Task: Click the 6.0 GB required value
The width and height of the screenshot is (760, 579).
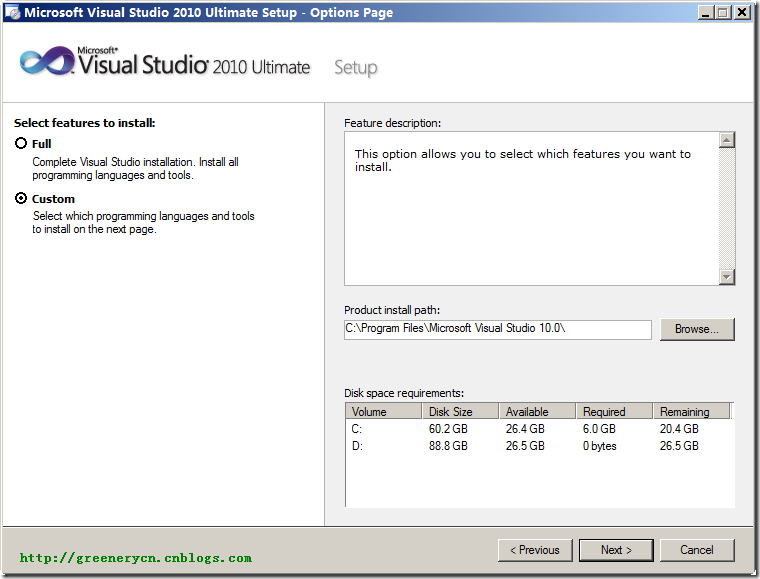Action: click(x=599, y=429)
